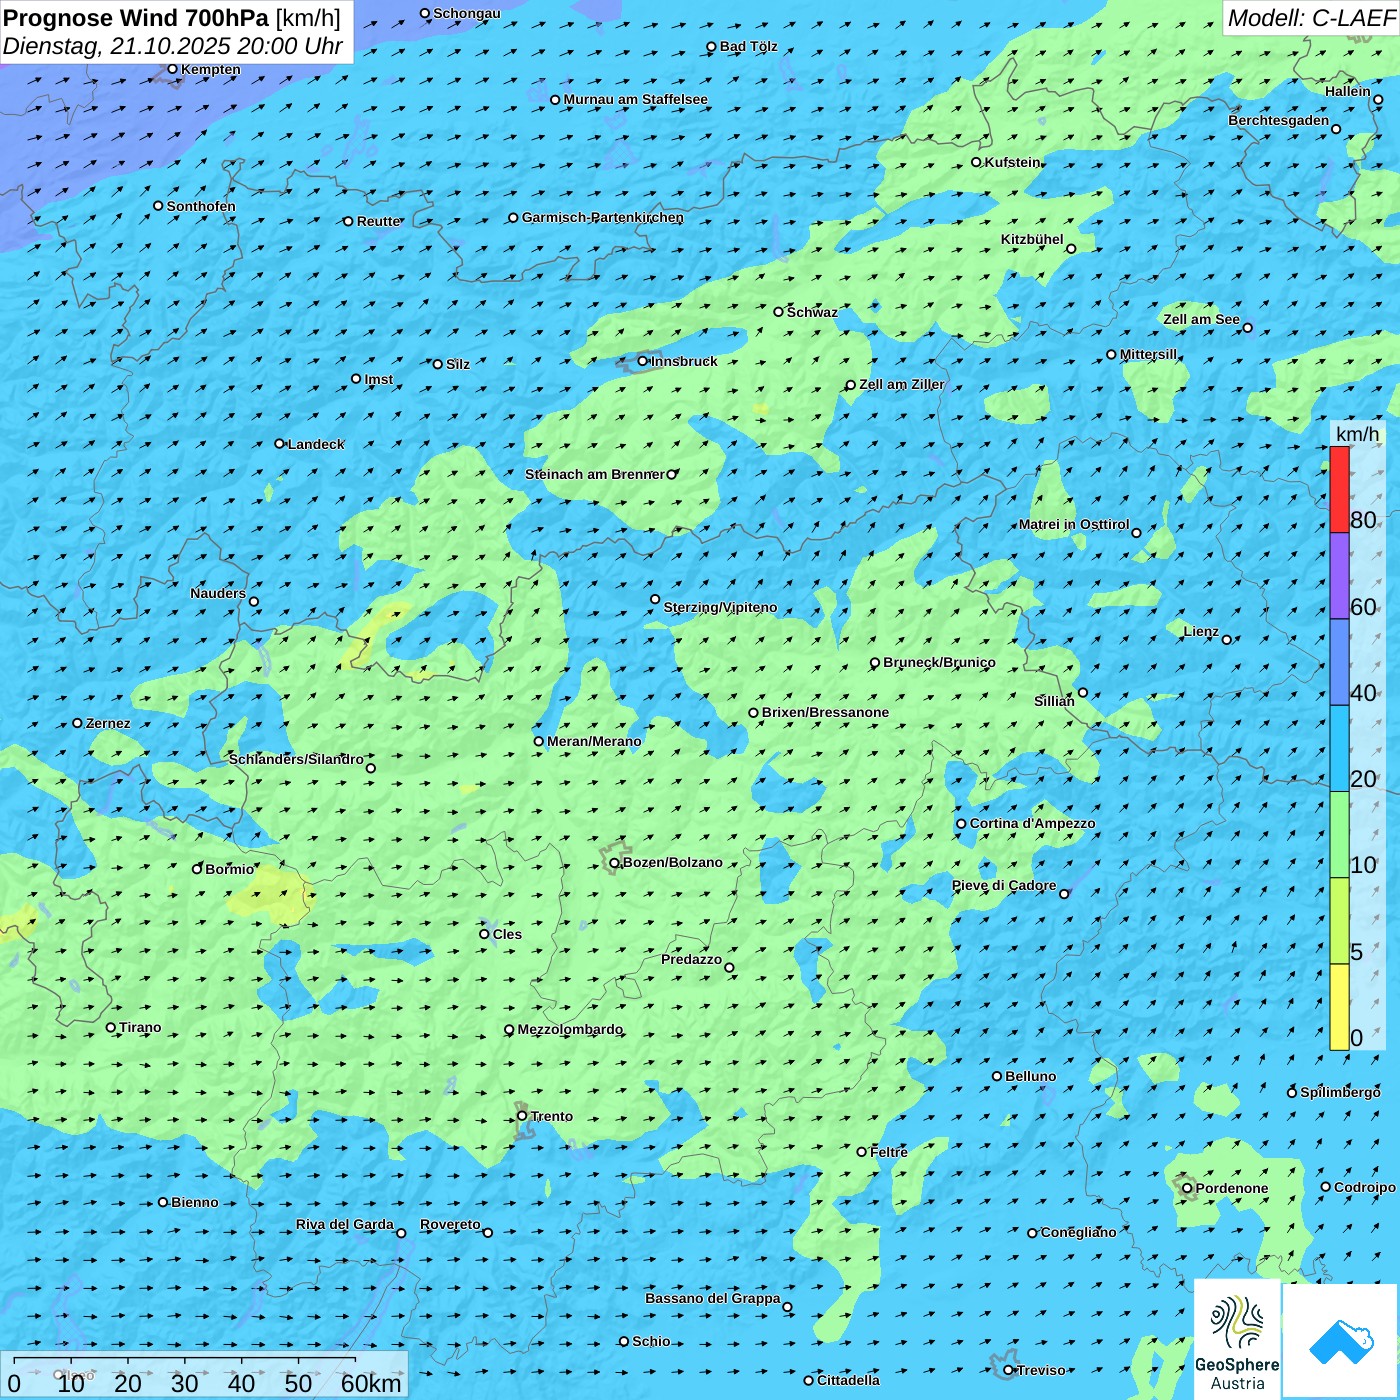Click the Garmisch-Partenkirchen label

click(603, 217)
